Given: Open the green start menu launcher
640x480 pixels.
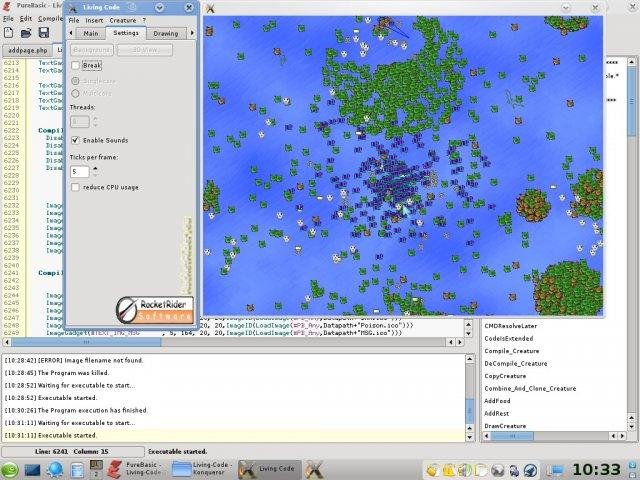Looking at the screenshot, I should pos(10,470).
